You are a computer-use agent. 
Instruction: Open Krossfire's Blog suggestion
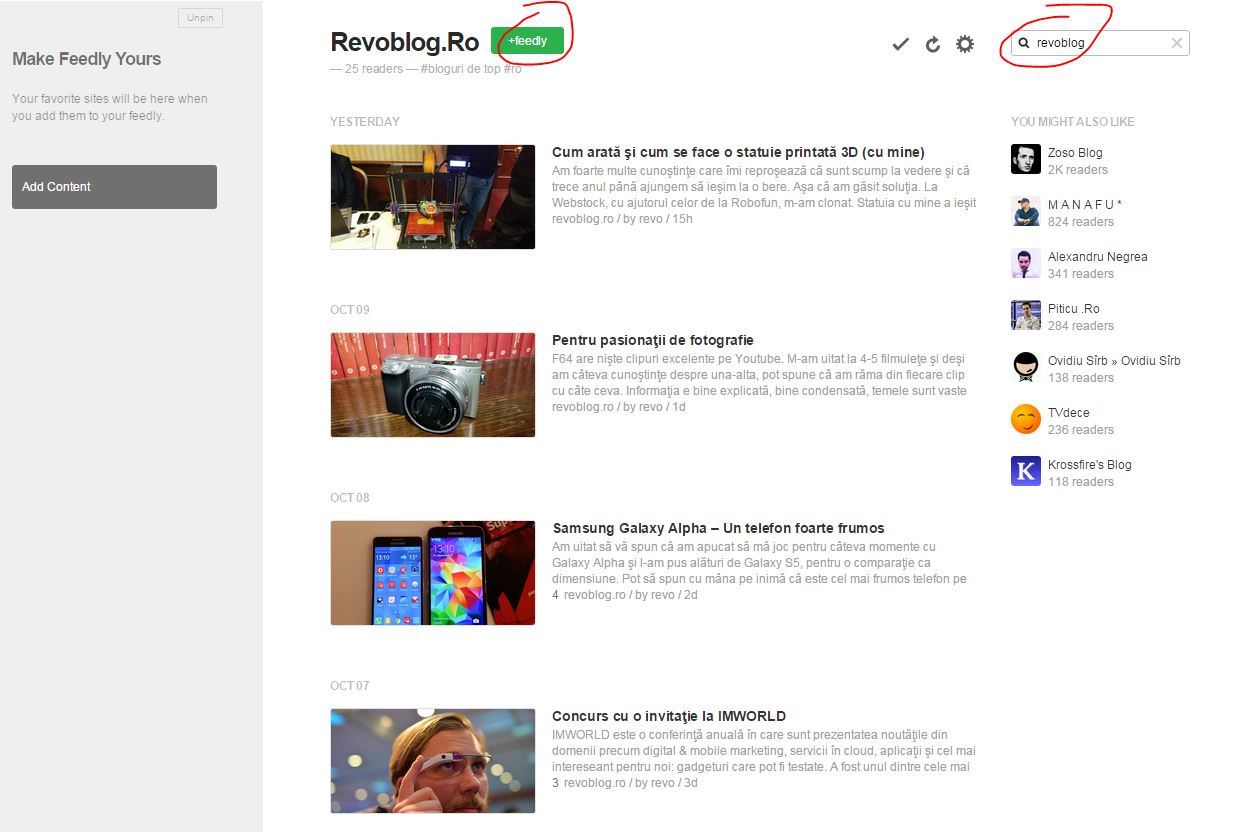pos(1090,464)
